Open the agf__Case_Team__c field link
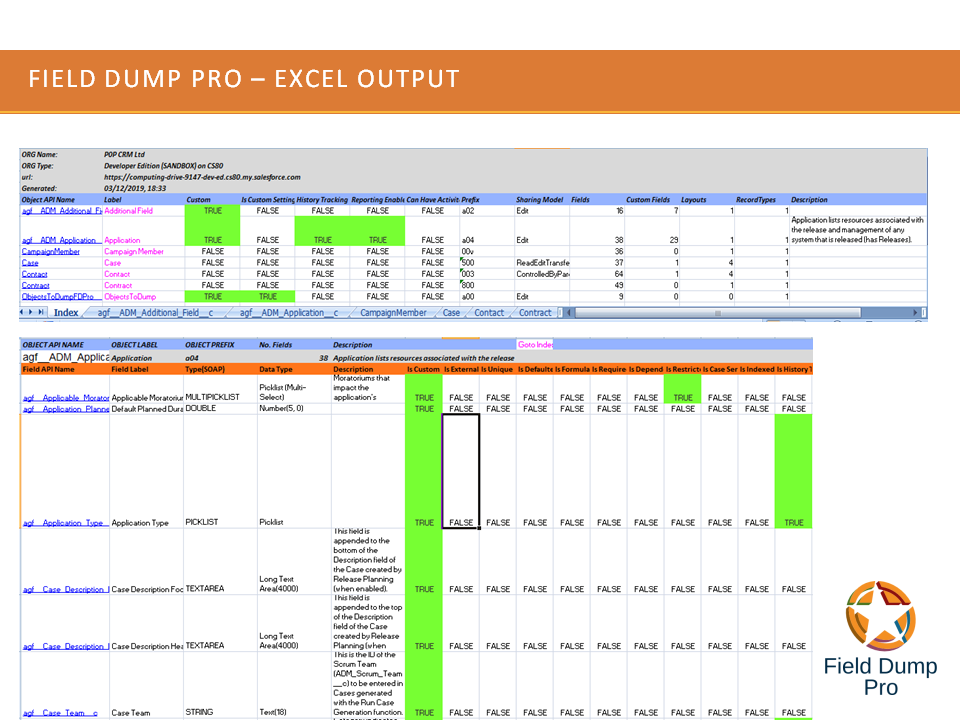 coord(60,713)
